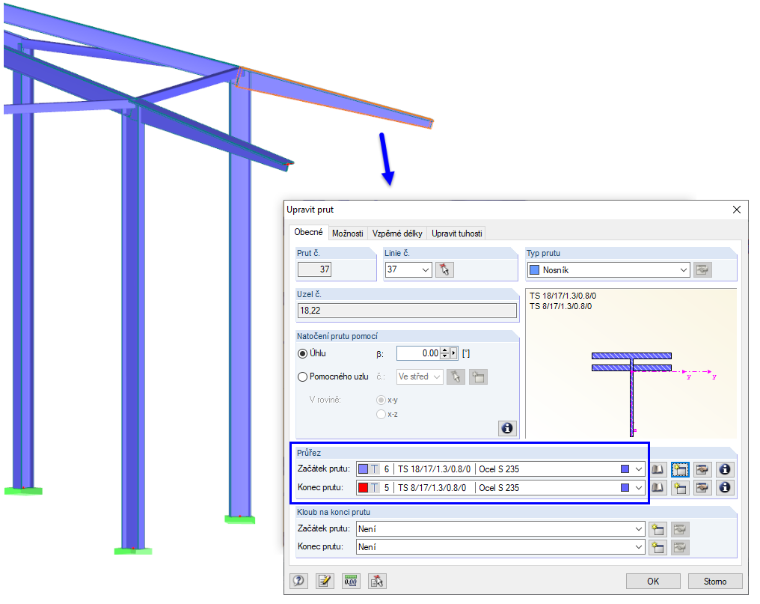Switch to Možnosti tab
The height and width of the screenshot is (604, 760).
click(x=348, y=234)
